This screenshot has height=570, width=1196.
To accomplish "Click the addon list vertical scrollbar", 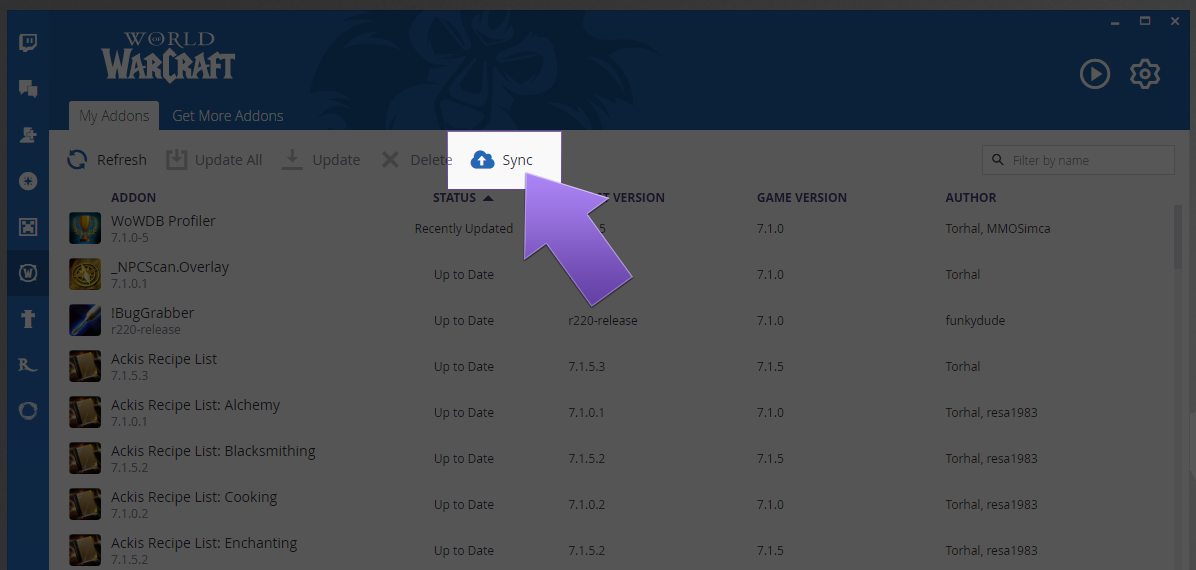I will [1178, 237].
